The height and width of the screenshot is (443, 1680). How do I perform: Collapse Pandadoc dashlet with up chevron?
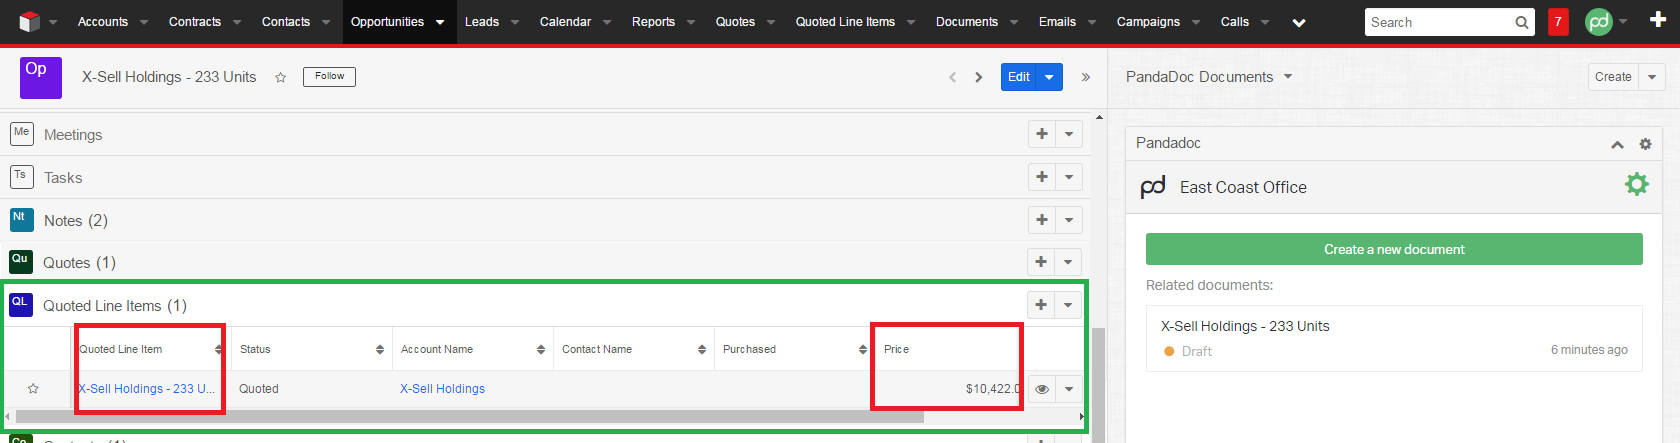click(x=1617, y=144)
